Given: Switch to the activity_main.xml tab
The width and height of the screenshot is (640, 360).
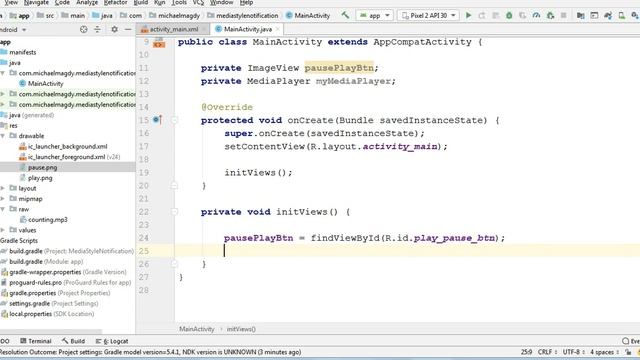Looking at the screenshot, I should [173, 29].
